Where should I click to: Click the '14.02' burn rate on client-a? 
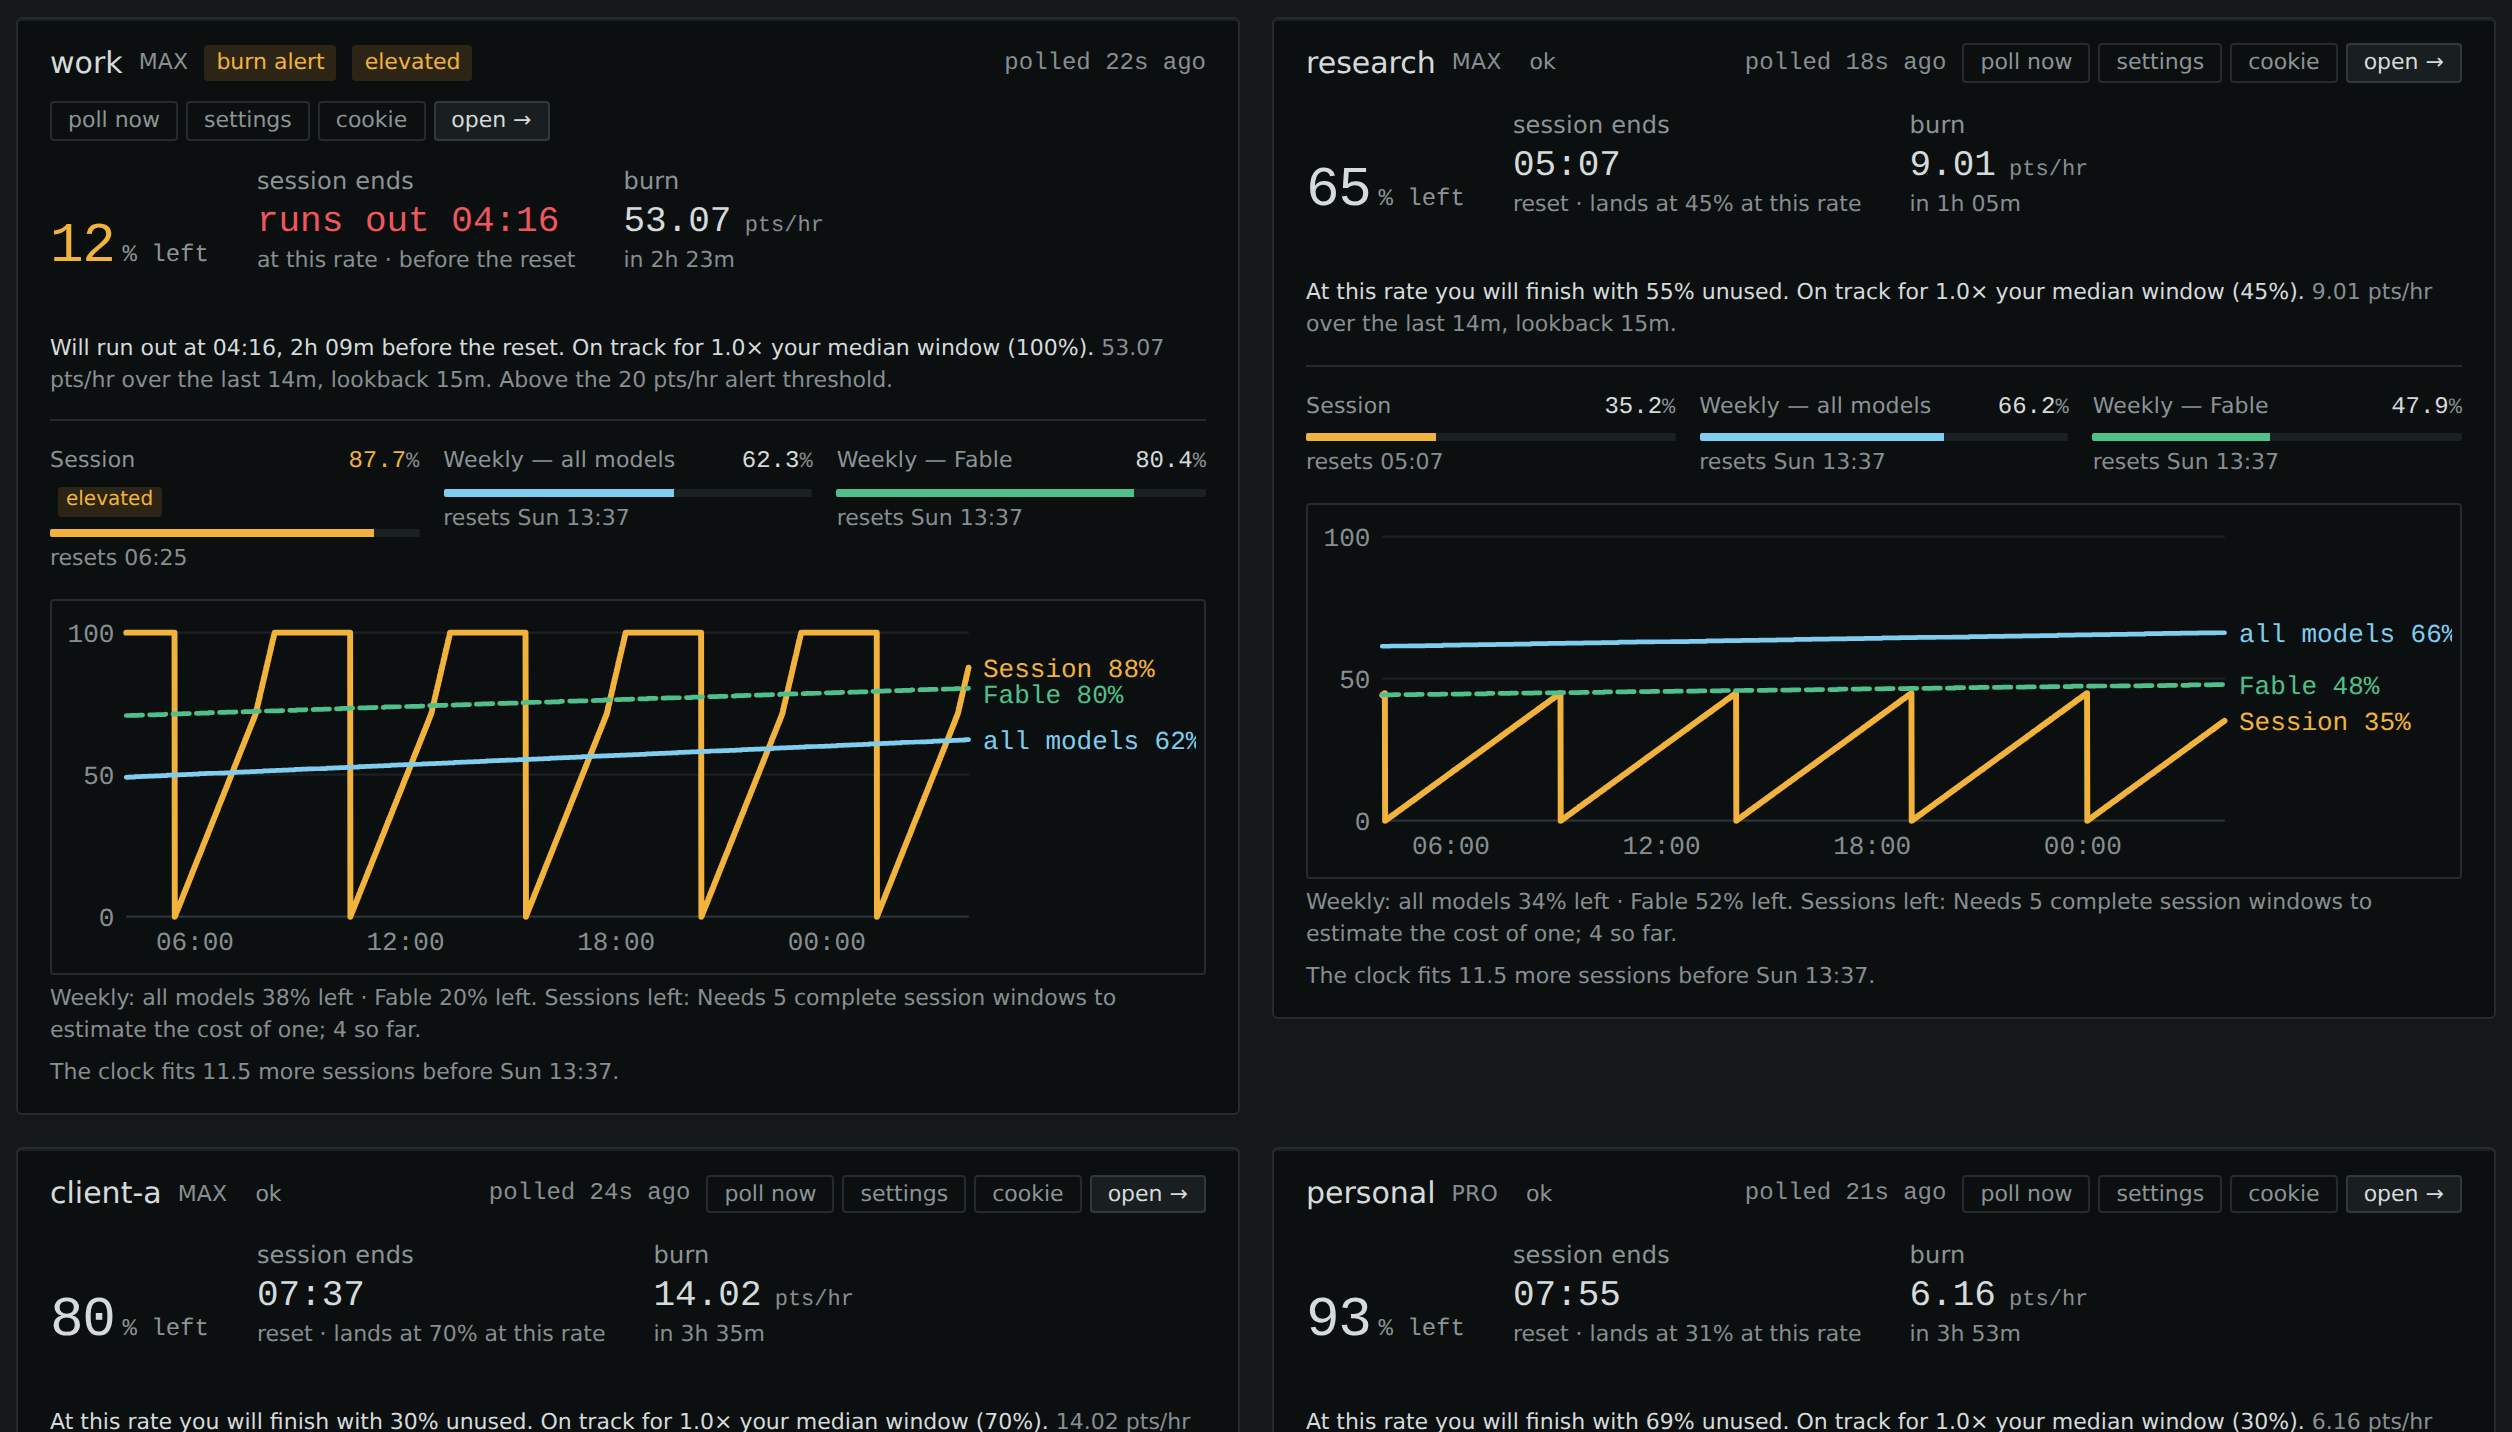tap(707, 1294)
